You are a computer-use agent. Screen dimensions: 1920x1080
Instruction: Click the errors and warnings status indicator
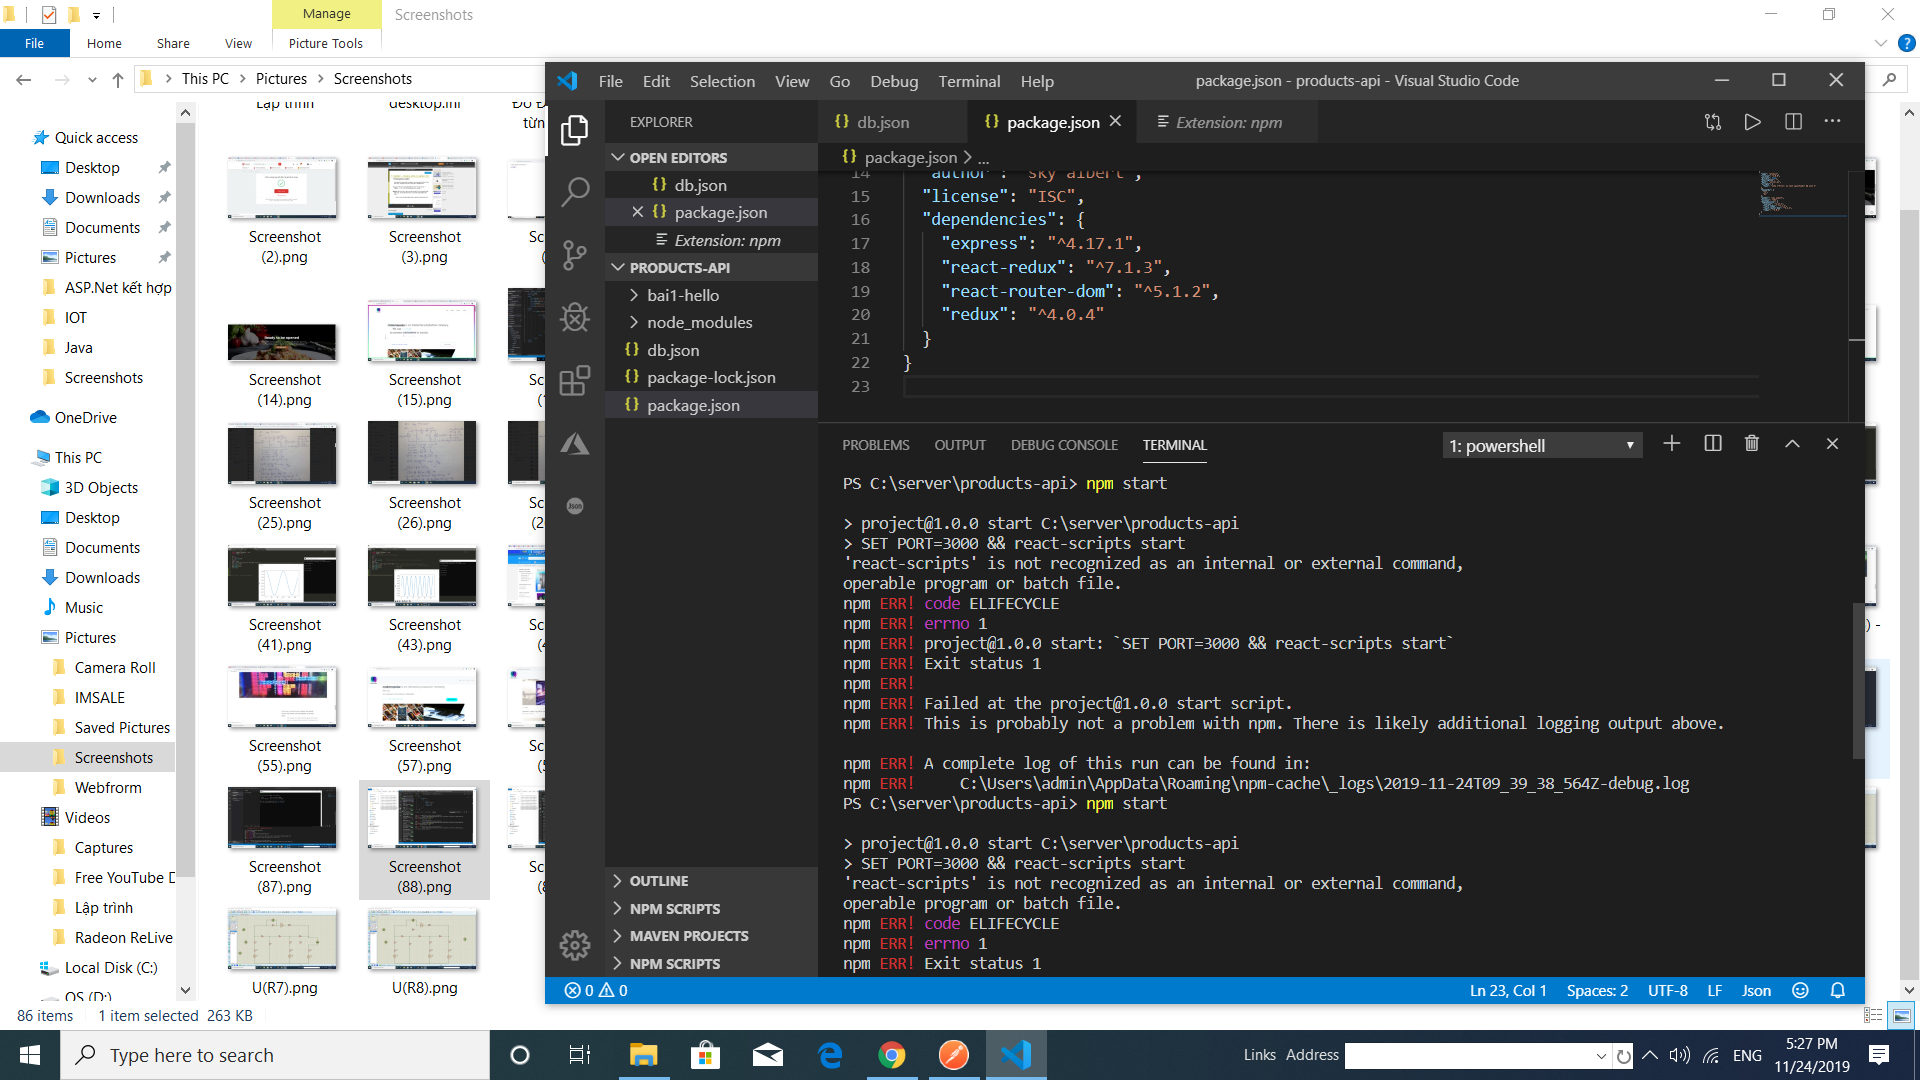[596, 991]
